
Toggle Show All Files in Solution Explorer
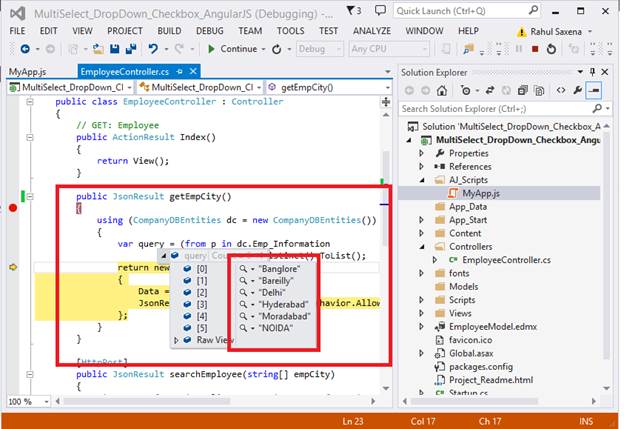541,90
